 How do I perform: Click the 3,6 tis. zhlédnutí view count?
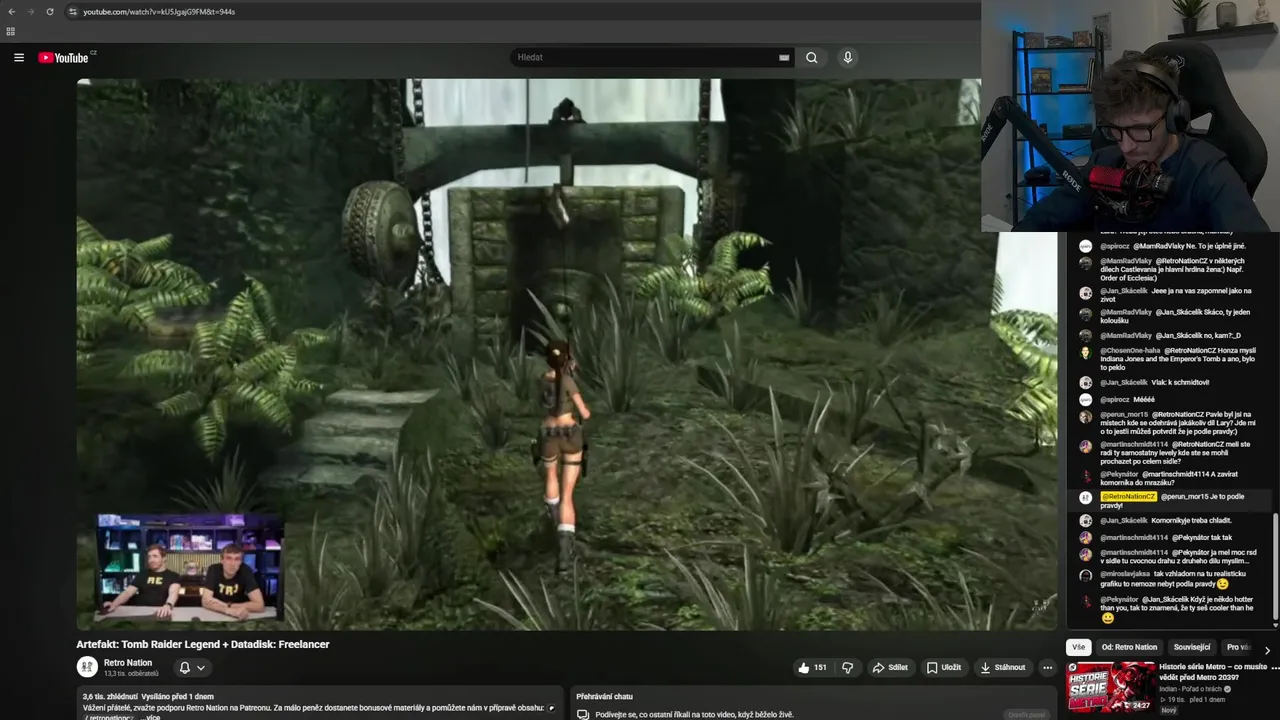pos(109,696)
